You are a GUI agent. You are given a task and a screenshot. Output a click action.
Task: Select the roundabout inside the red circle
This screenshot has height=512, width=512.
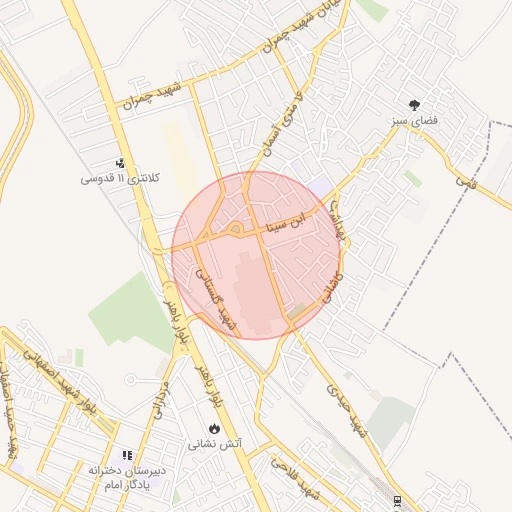[x=236, y=229]
